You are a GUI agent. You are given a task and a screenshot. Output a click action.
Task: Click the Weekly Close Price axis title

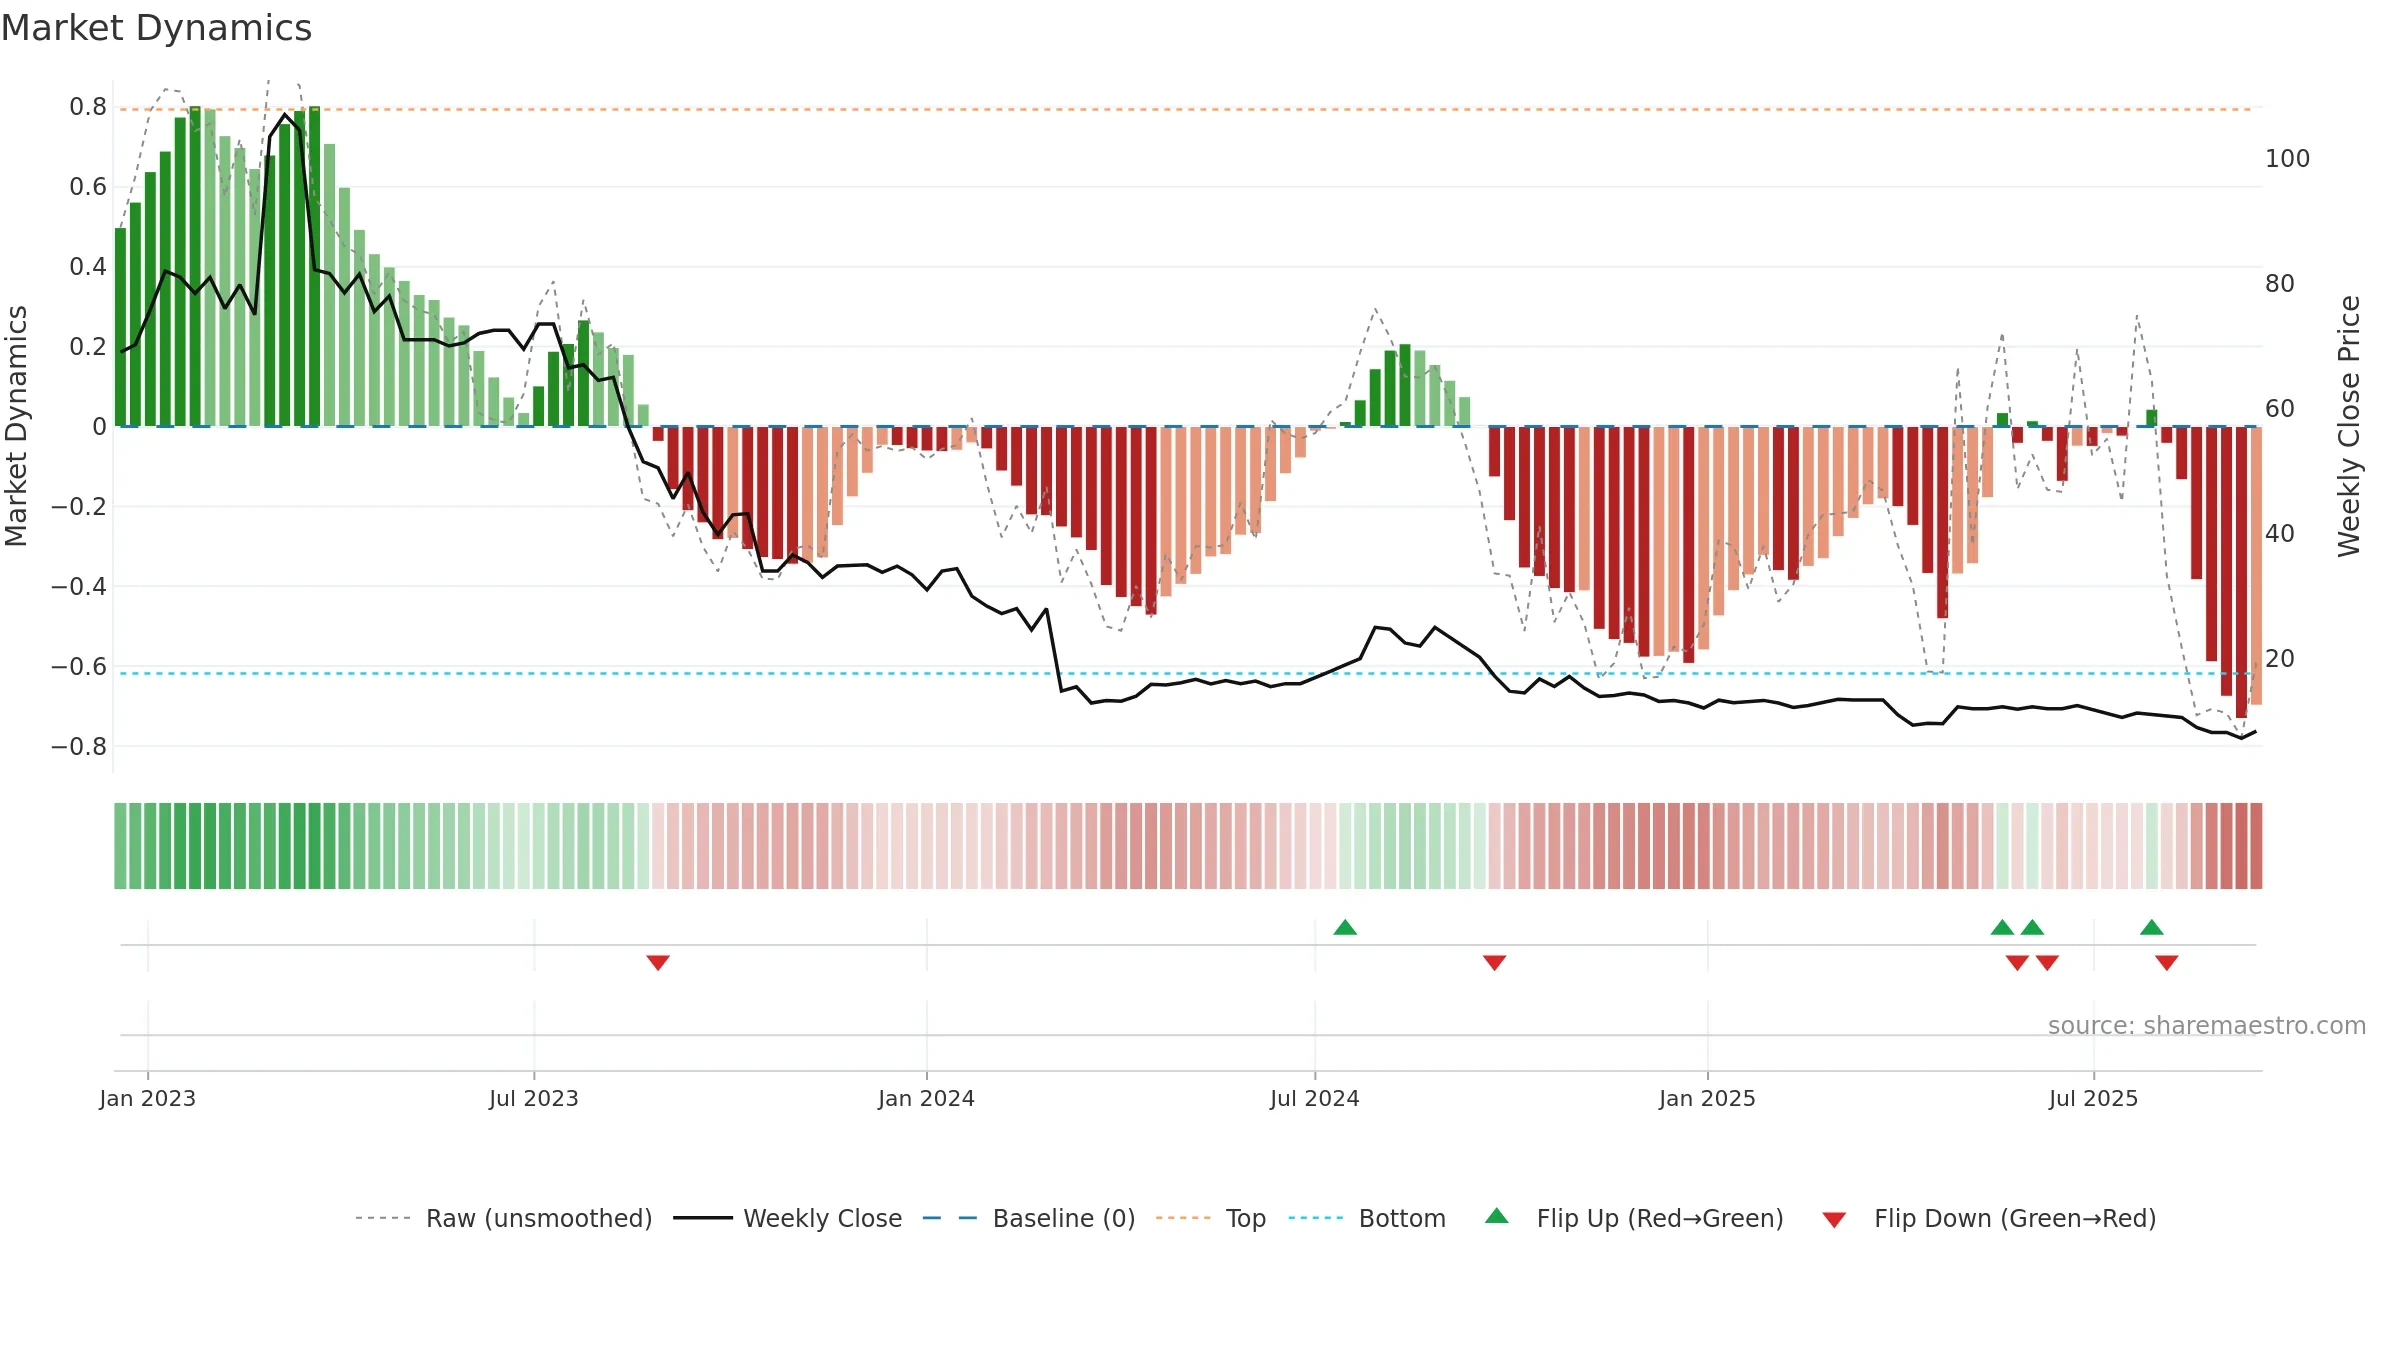[2349, 426]
